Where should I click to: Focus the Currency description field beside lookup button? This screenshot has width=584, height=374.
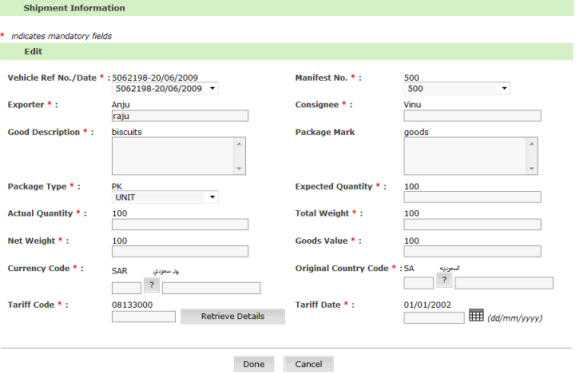211,288
